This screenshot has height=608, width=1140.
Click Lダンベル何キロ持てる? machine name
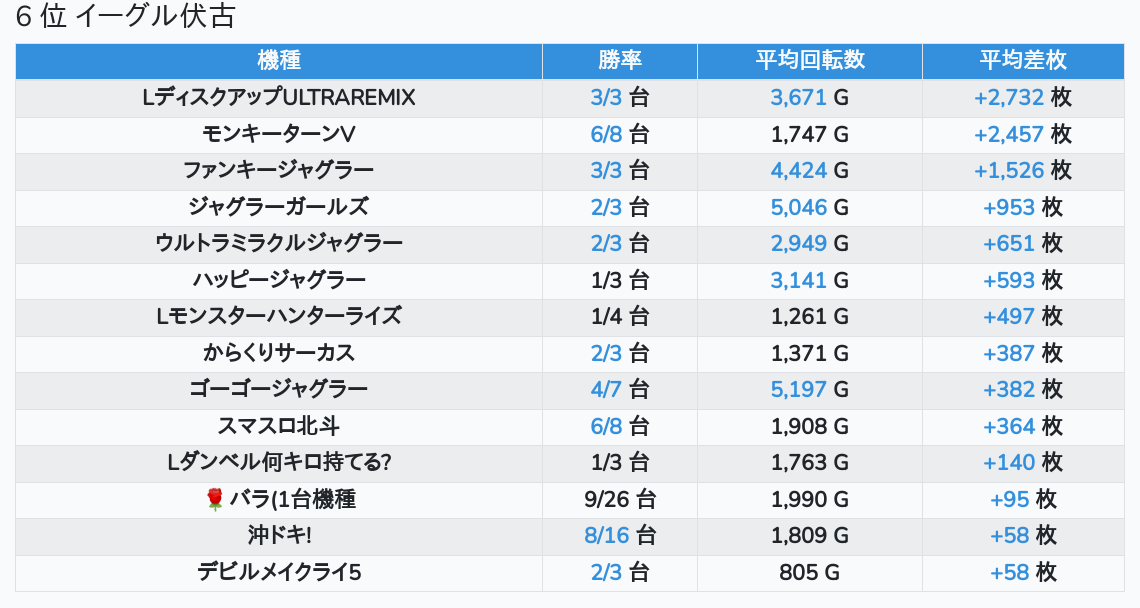click(279, 462)
